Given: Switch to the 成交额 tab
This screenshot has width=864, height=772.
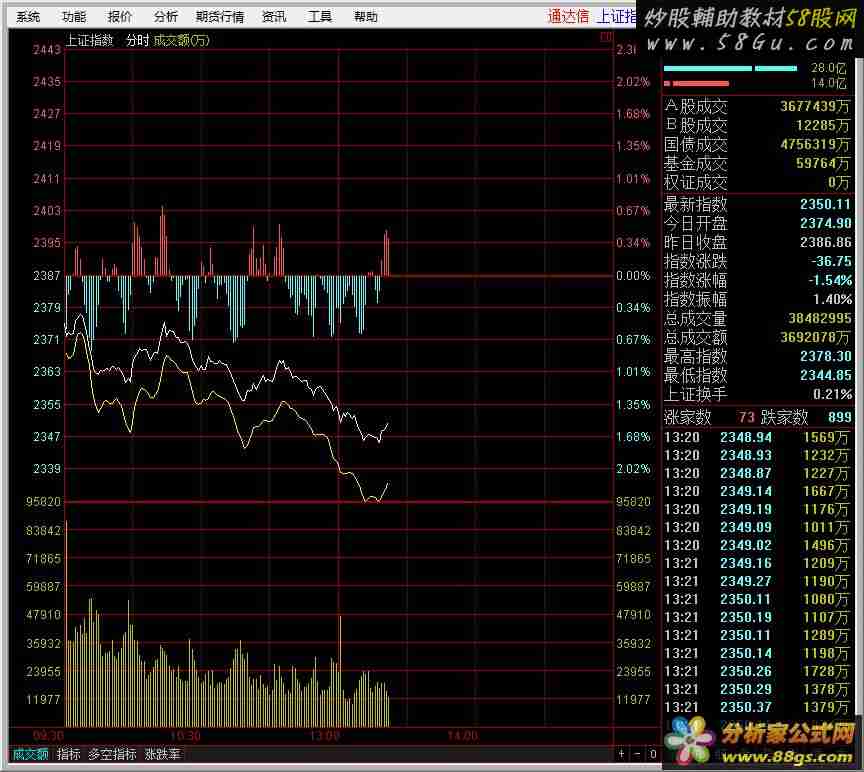Looking at the screenshot, I should pos(30,754).
